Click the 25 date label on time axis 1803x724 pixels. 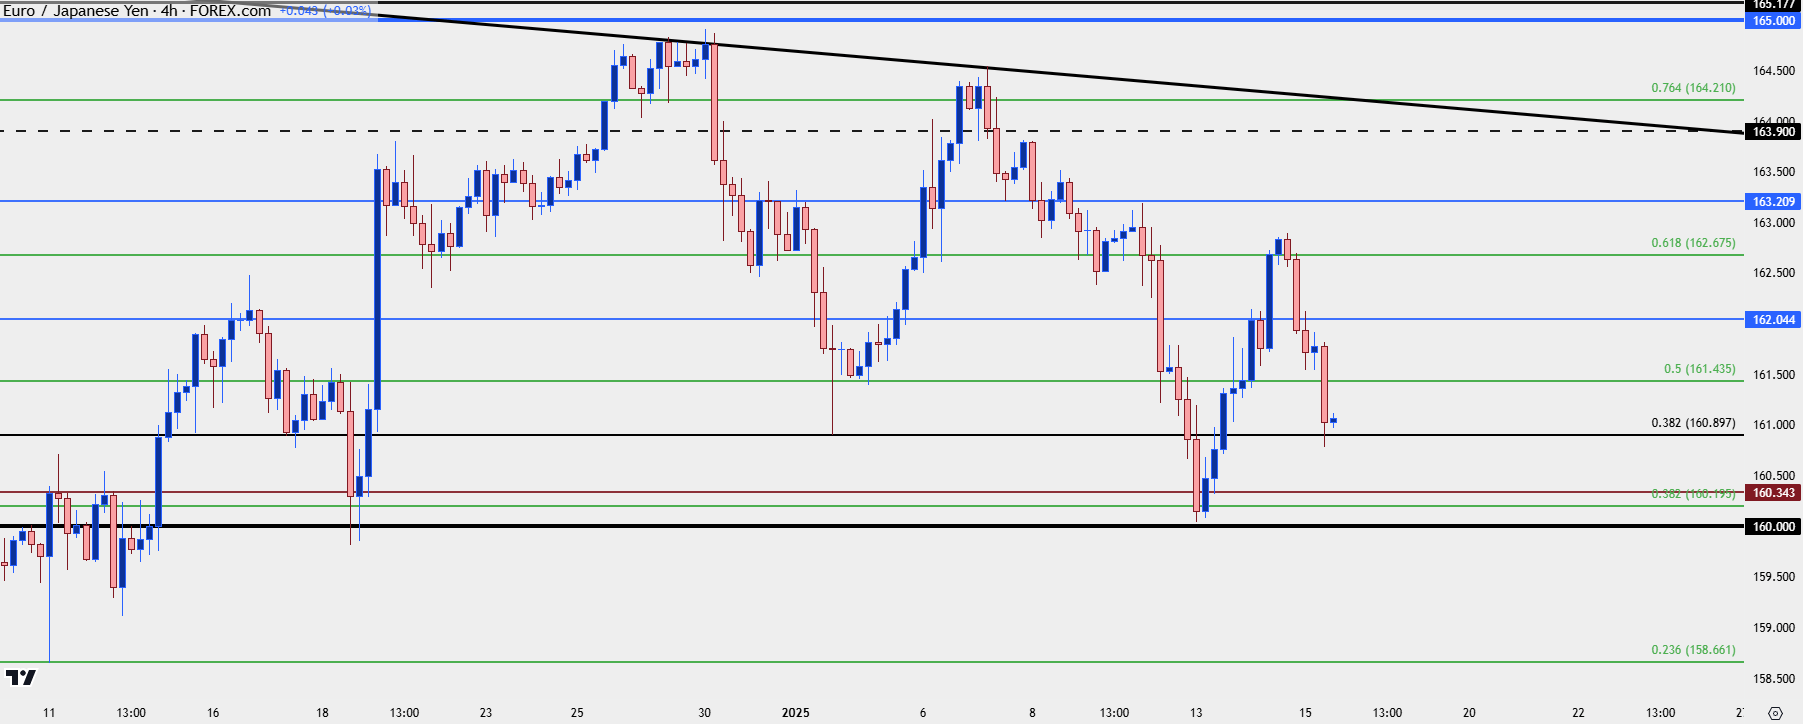577,713
